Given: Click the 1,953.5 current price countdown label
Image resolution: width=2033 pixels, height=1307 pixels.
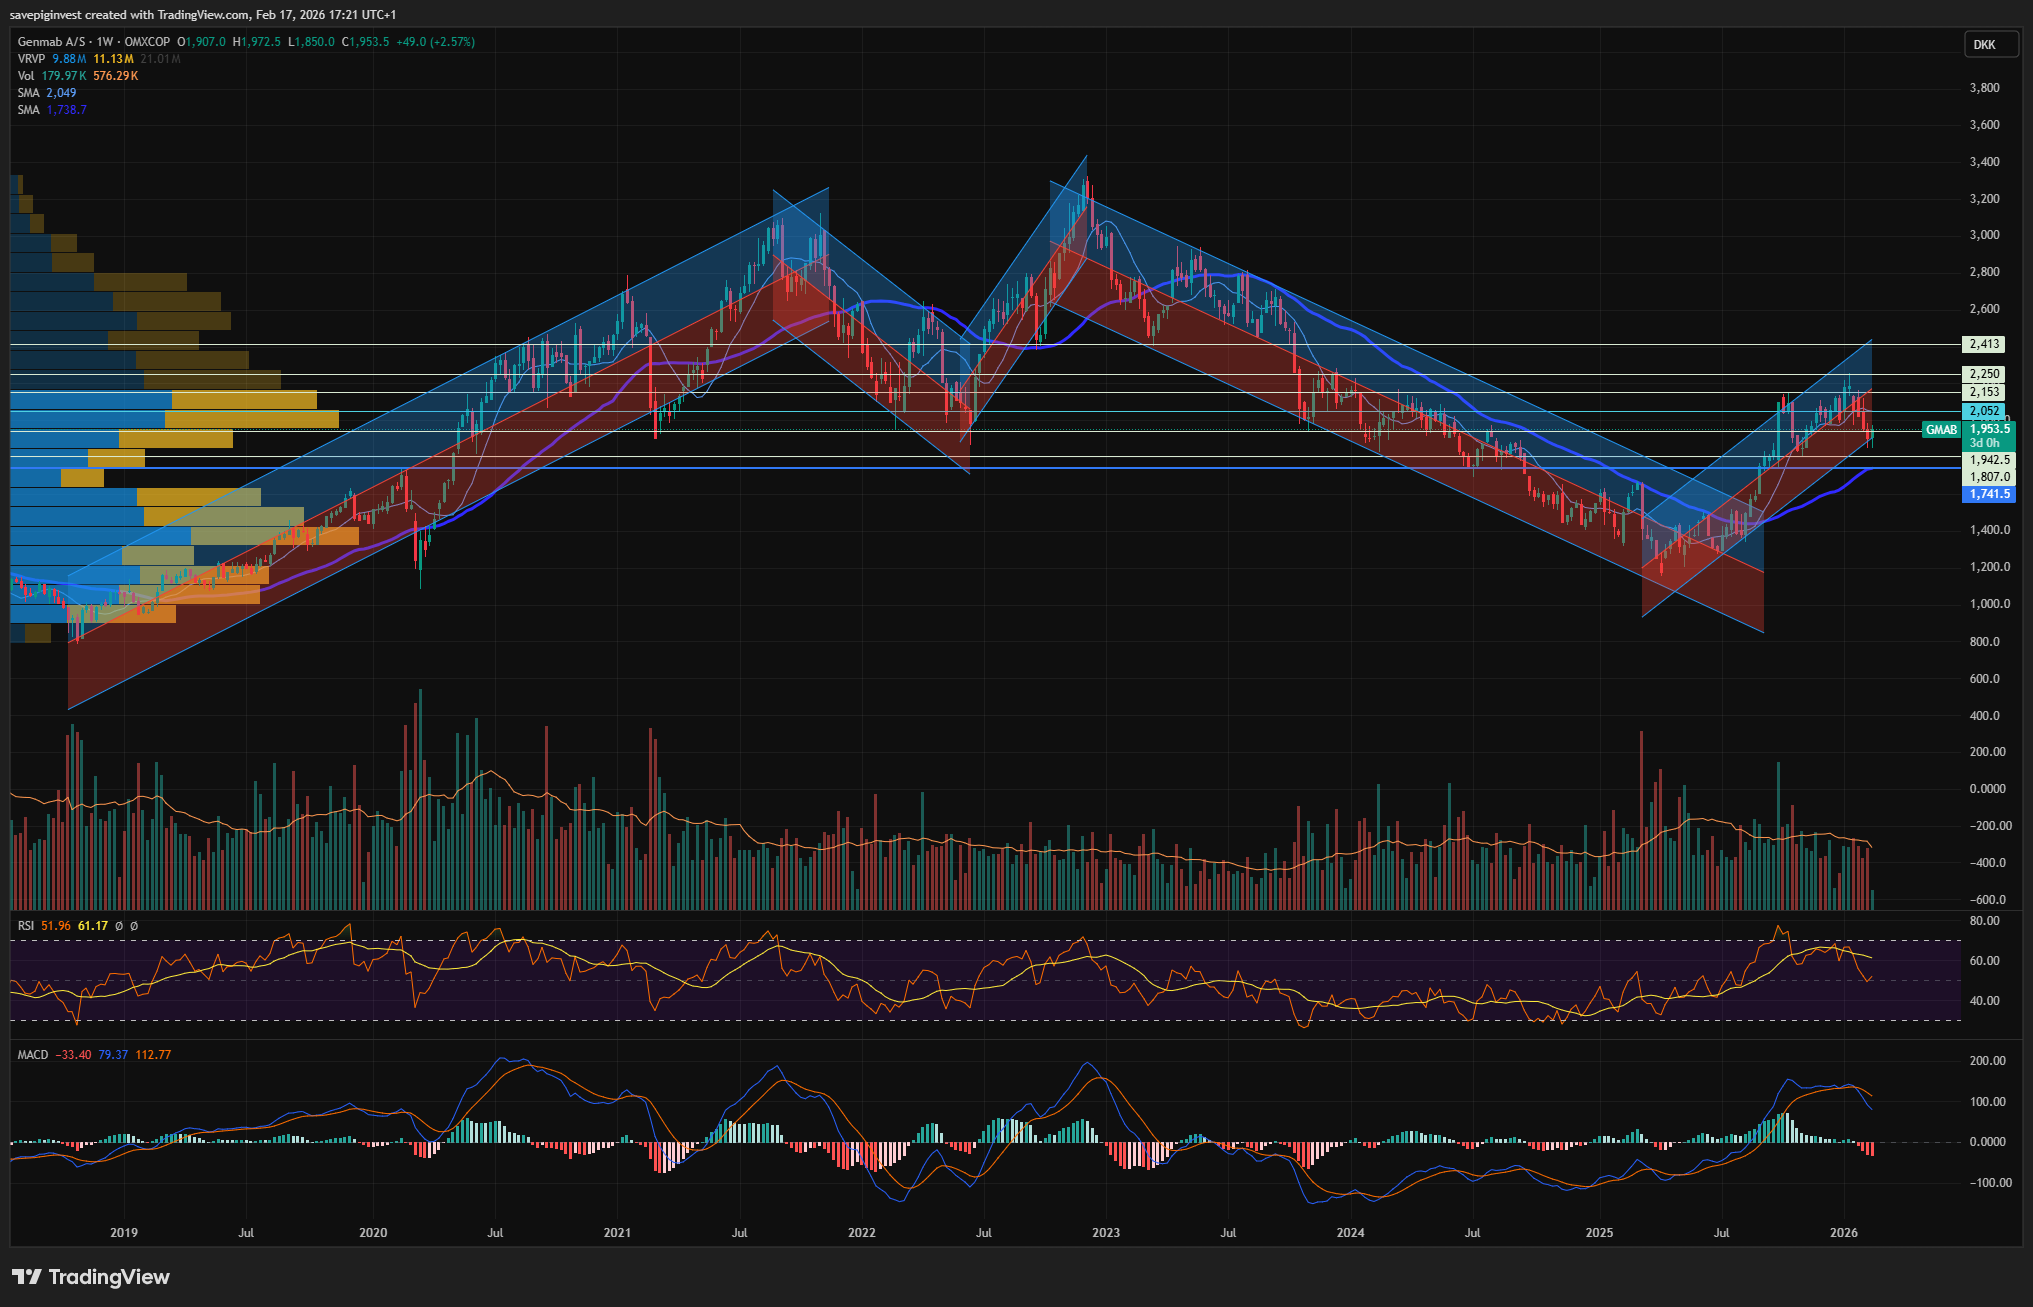Looking at the screenshot, I should click(x=1988, y=436).
